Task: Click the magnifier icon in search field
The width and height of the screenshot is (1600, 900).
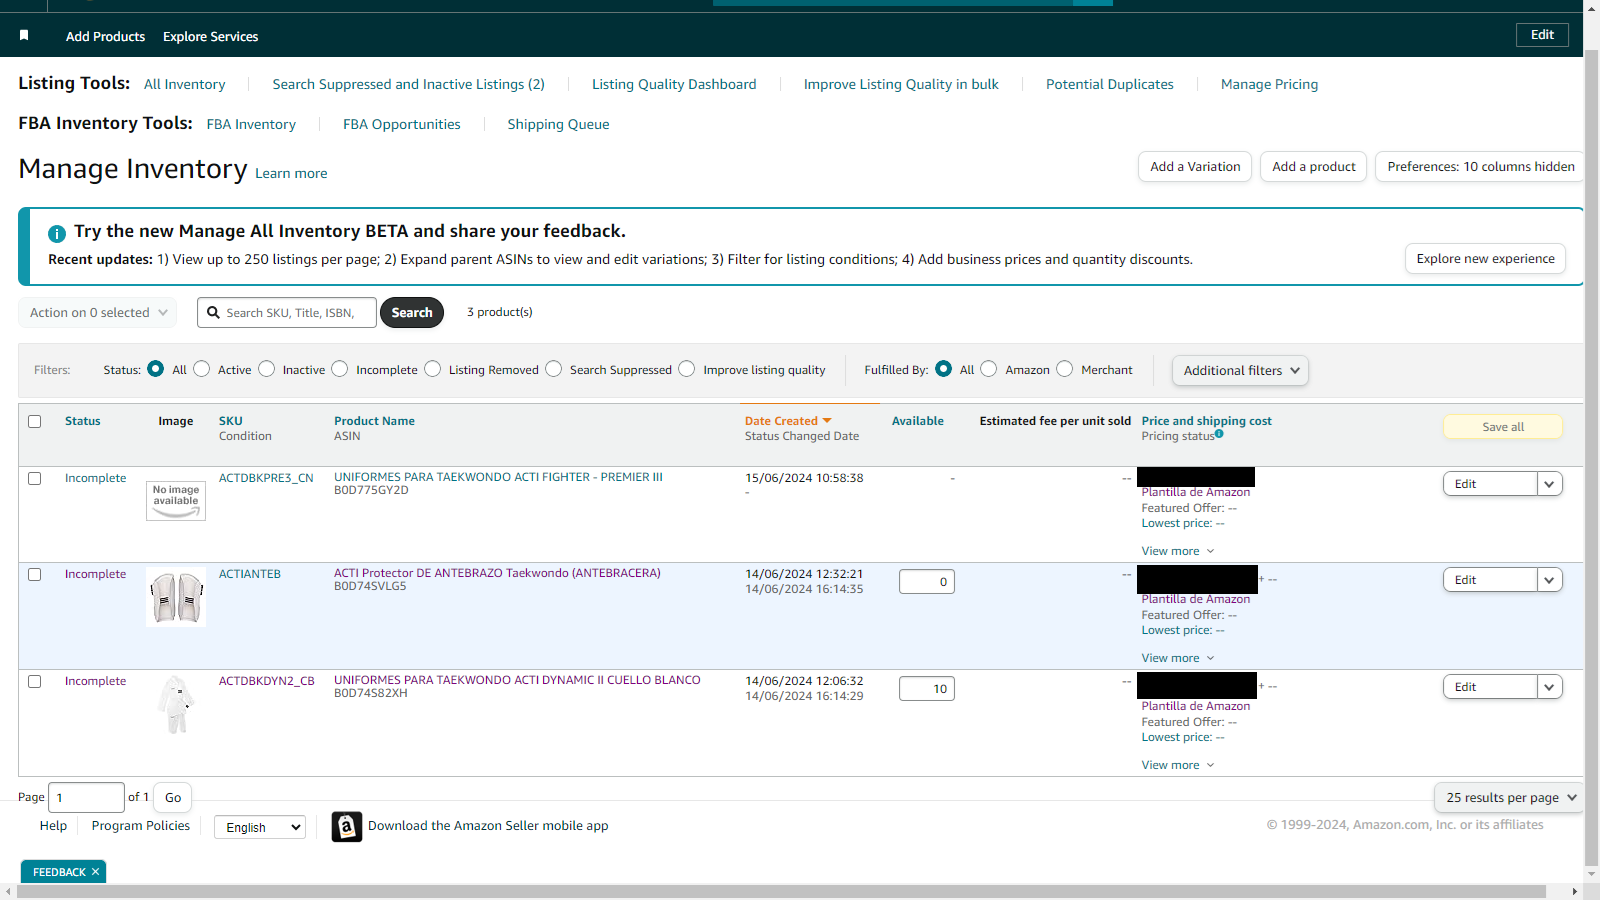Action: click(213, 312)
